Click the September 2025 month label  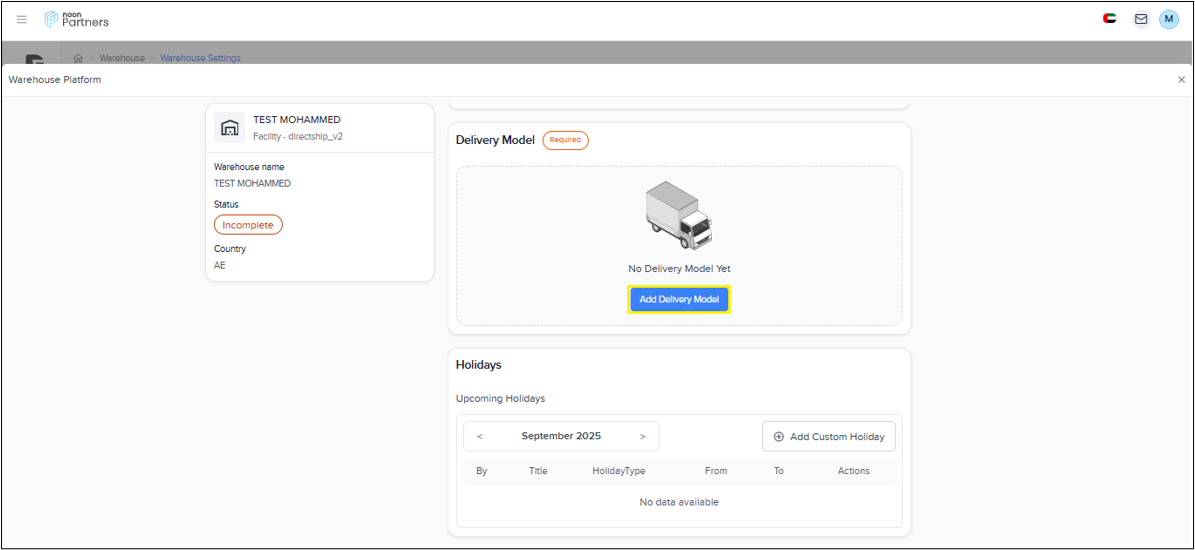(x=561, y=437)
